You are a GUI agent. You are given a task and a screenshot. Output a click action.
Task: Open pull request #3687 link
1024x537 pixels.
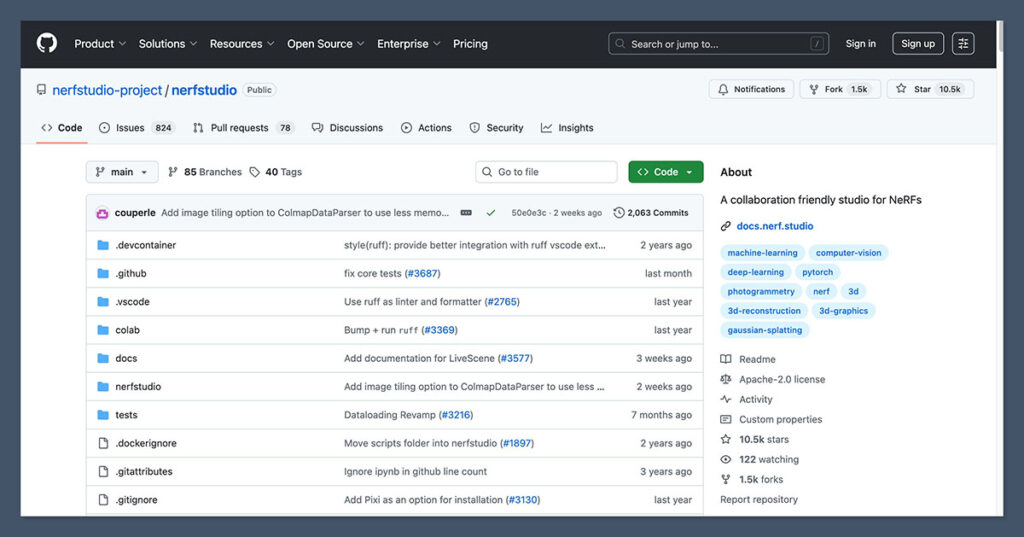[423, 273]
